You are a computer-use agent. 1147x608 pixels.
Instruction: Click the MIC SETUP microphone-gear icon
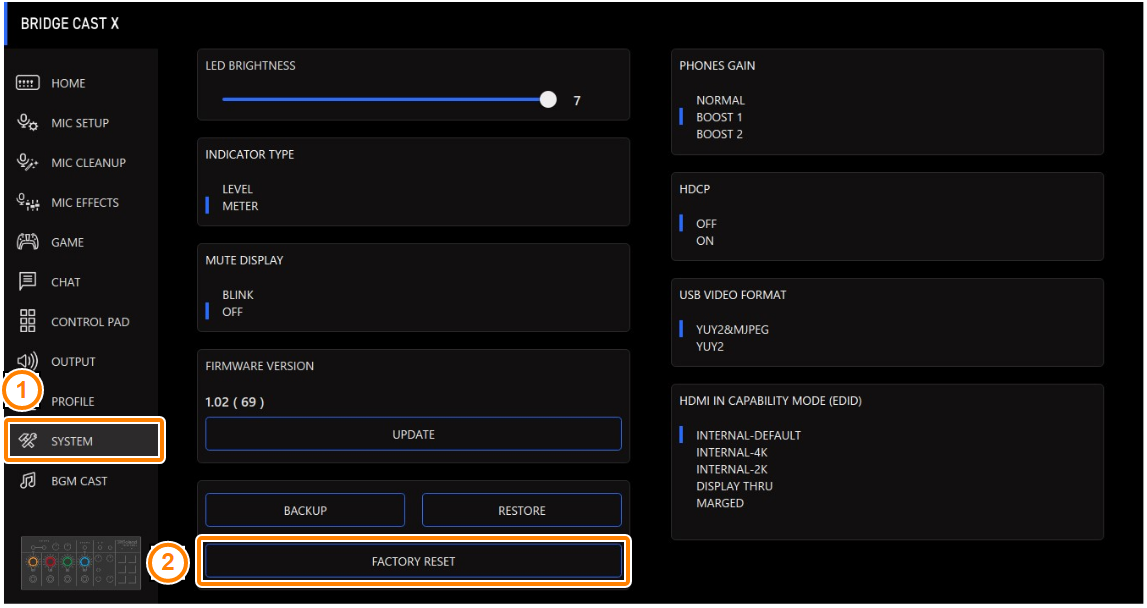click(28, 123)
